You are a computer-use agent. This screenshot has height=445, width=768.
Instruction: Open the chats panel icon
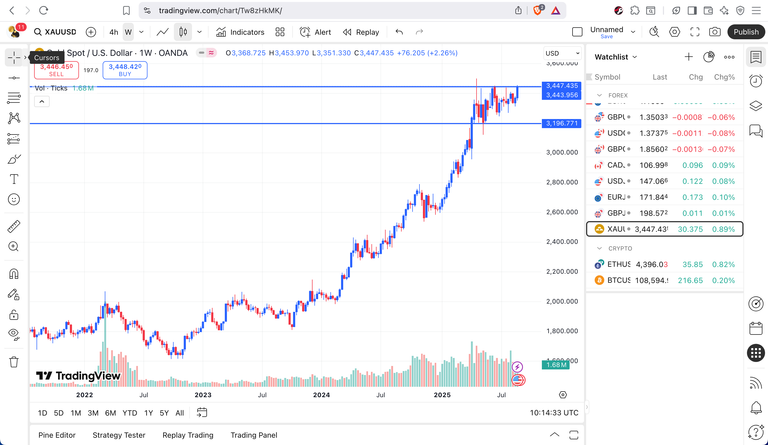(x=756, y=130)
